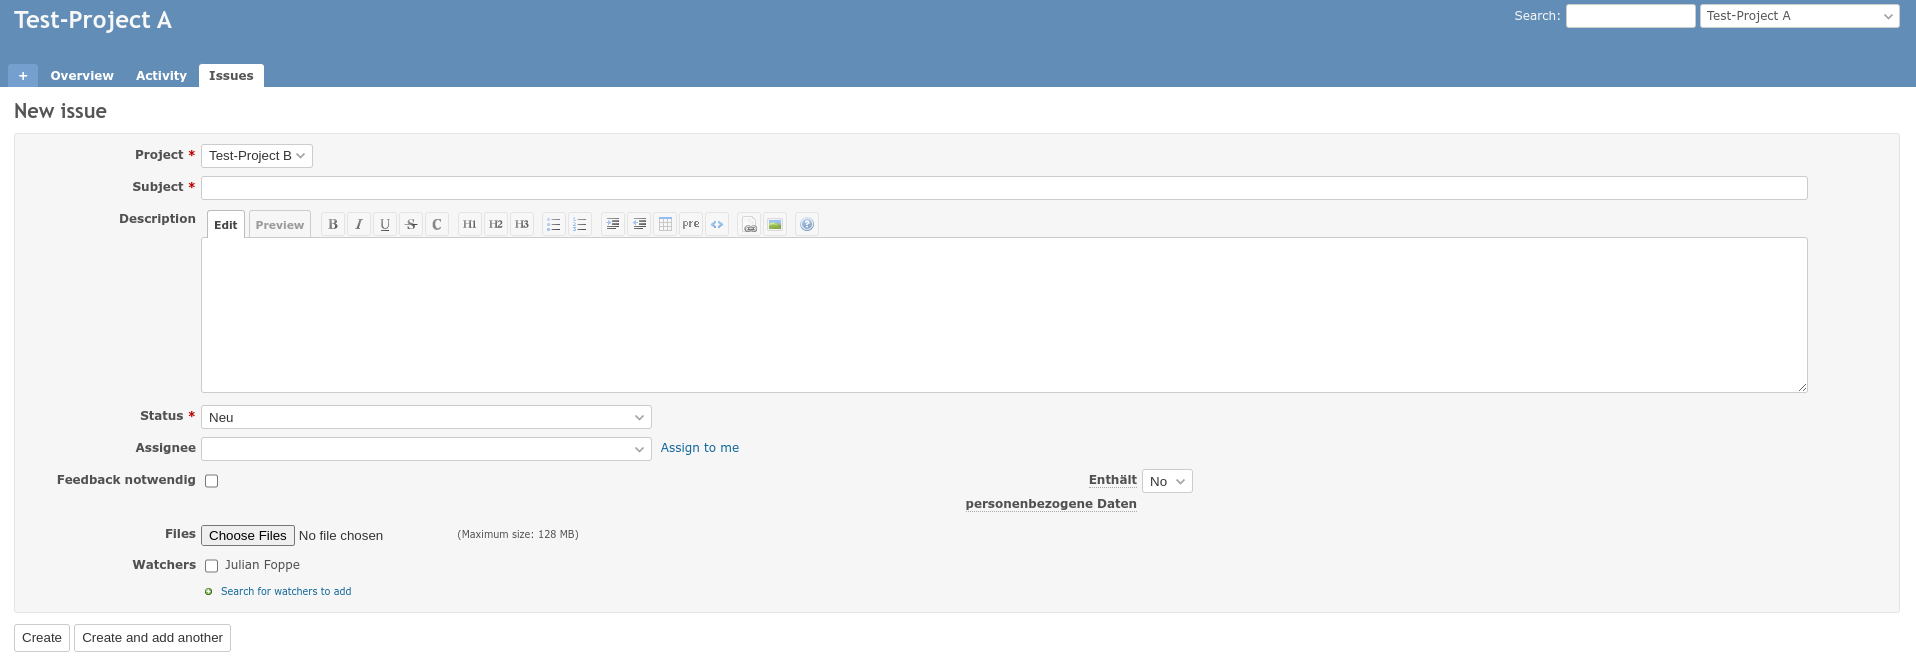Check Julian Foppe as watcher
1916x663 pixels.
tap(212, 566)
